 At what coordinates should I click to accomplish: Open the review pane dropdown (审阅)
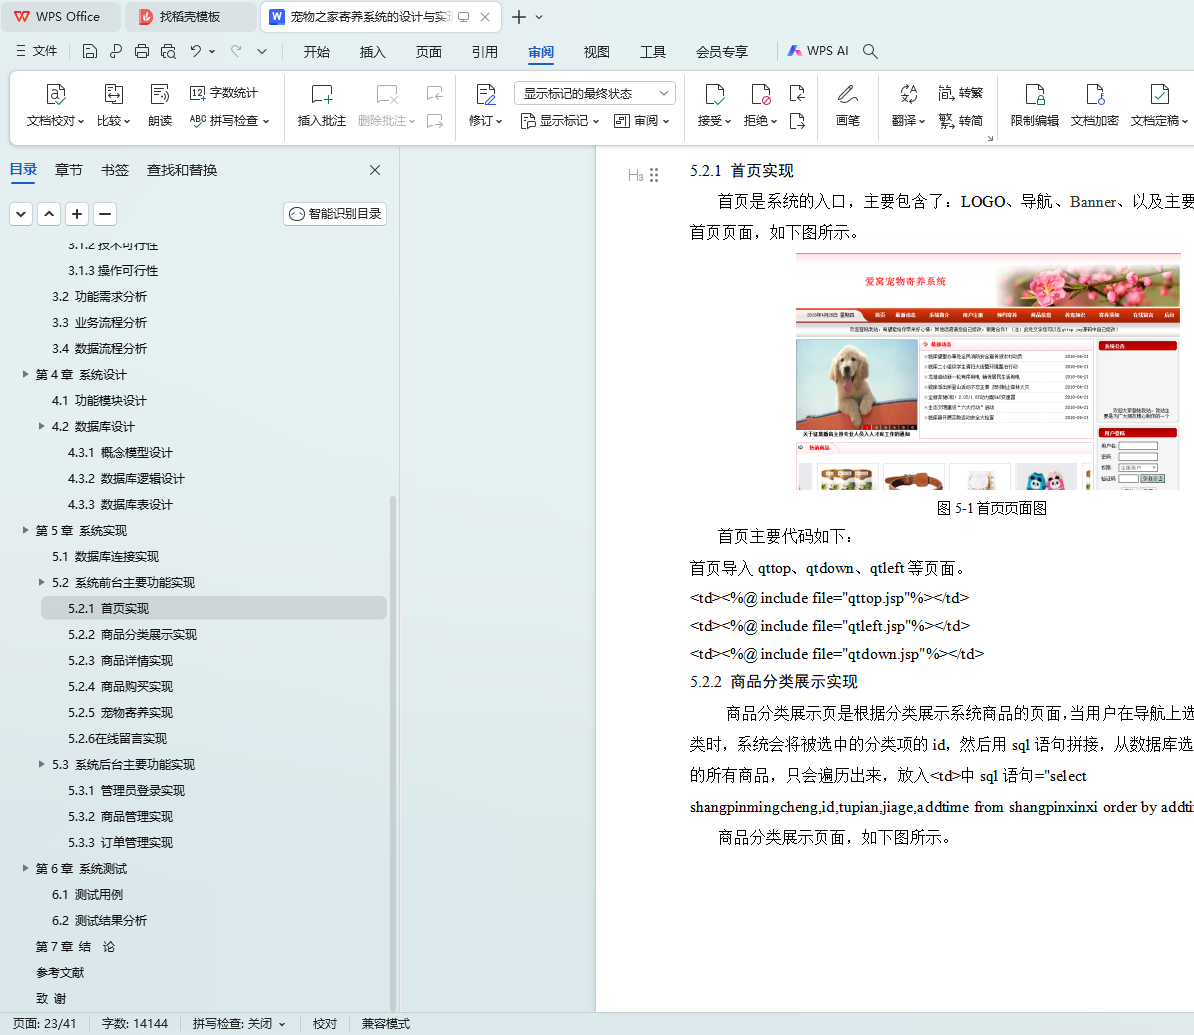(641, 120)
